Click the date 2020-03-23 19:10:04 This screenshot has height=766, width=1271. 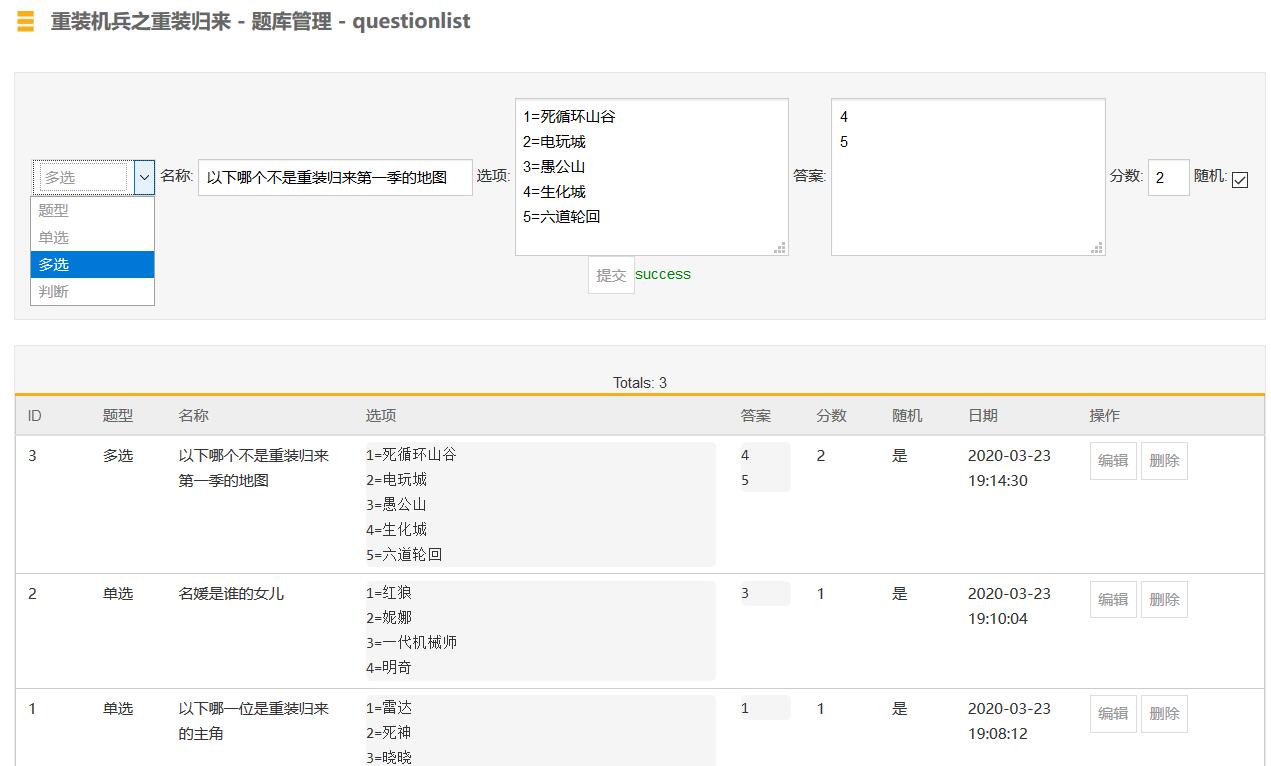(1009, 606)
